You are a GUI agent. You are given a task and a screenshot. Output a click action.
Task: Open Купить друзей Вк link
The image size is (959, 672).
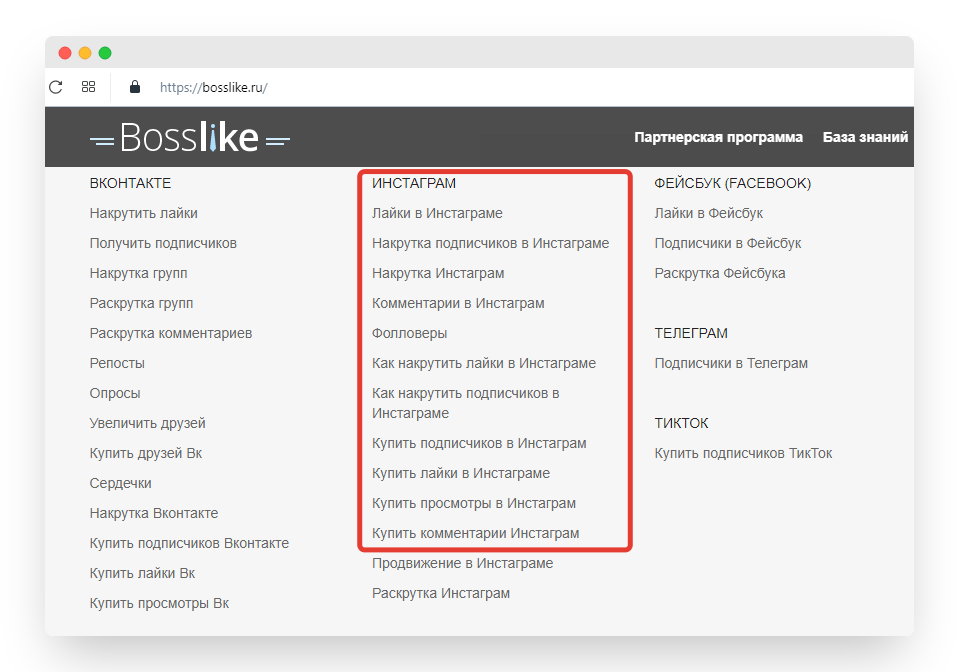(145, 453)
